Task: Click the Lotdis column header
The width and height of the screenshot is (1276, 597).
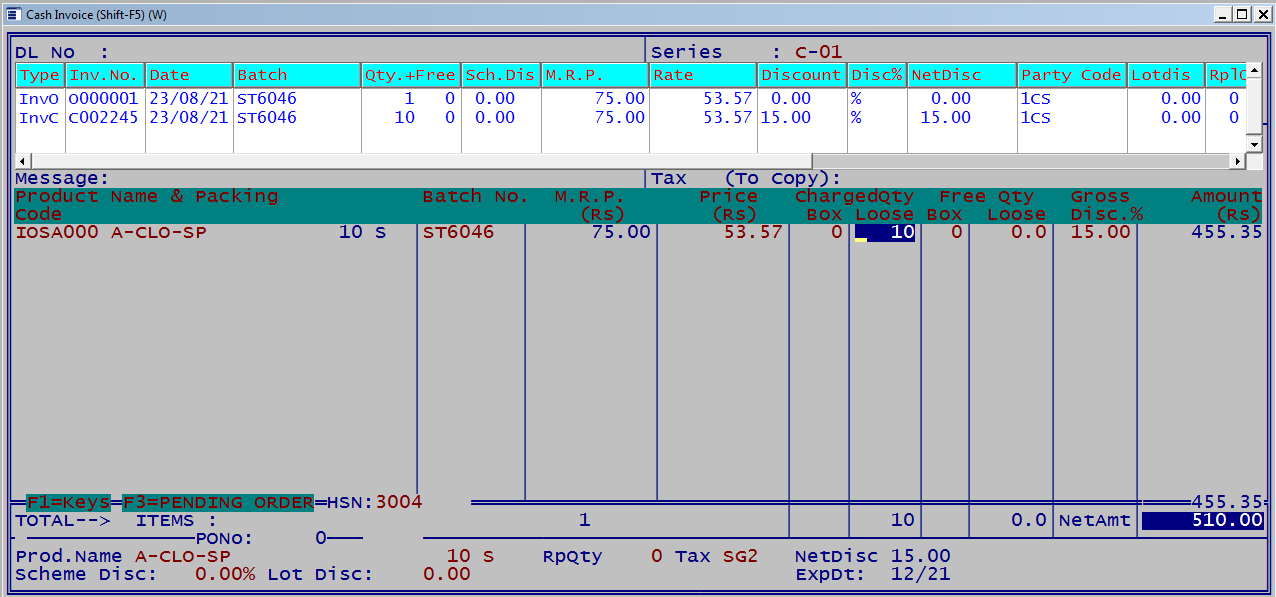Action: [x=1166, y=75]
